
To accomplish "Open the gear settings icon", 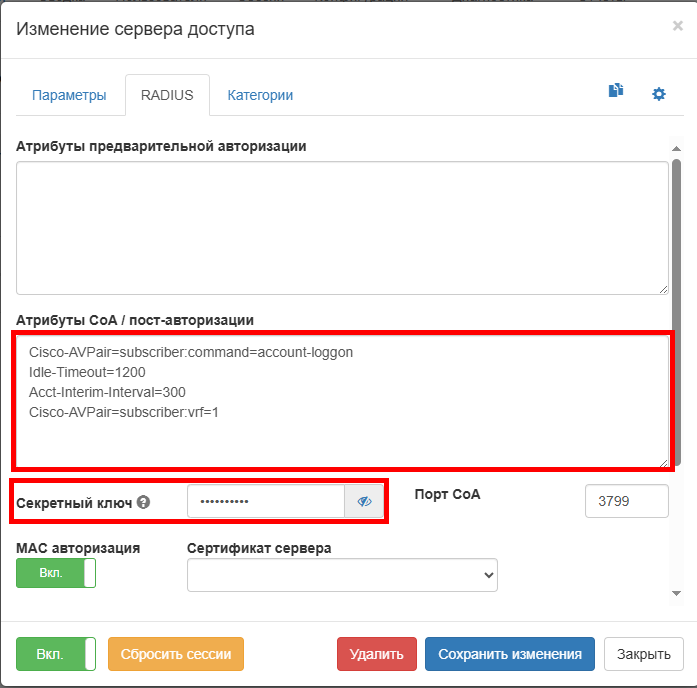I will 659,94.
